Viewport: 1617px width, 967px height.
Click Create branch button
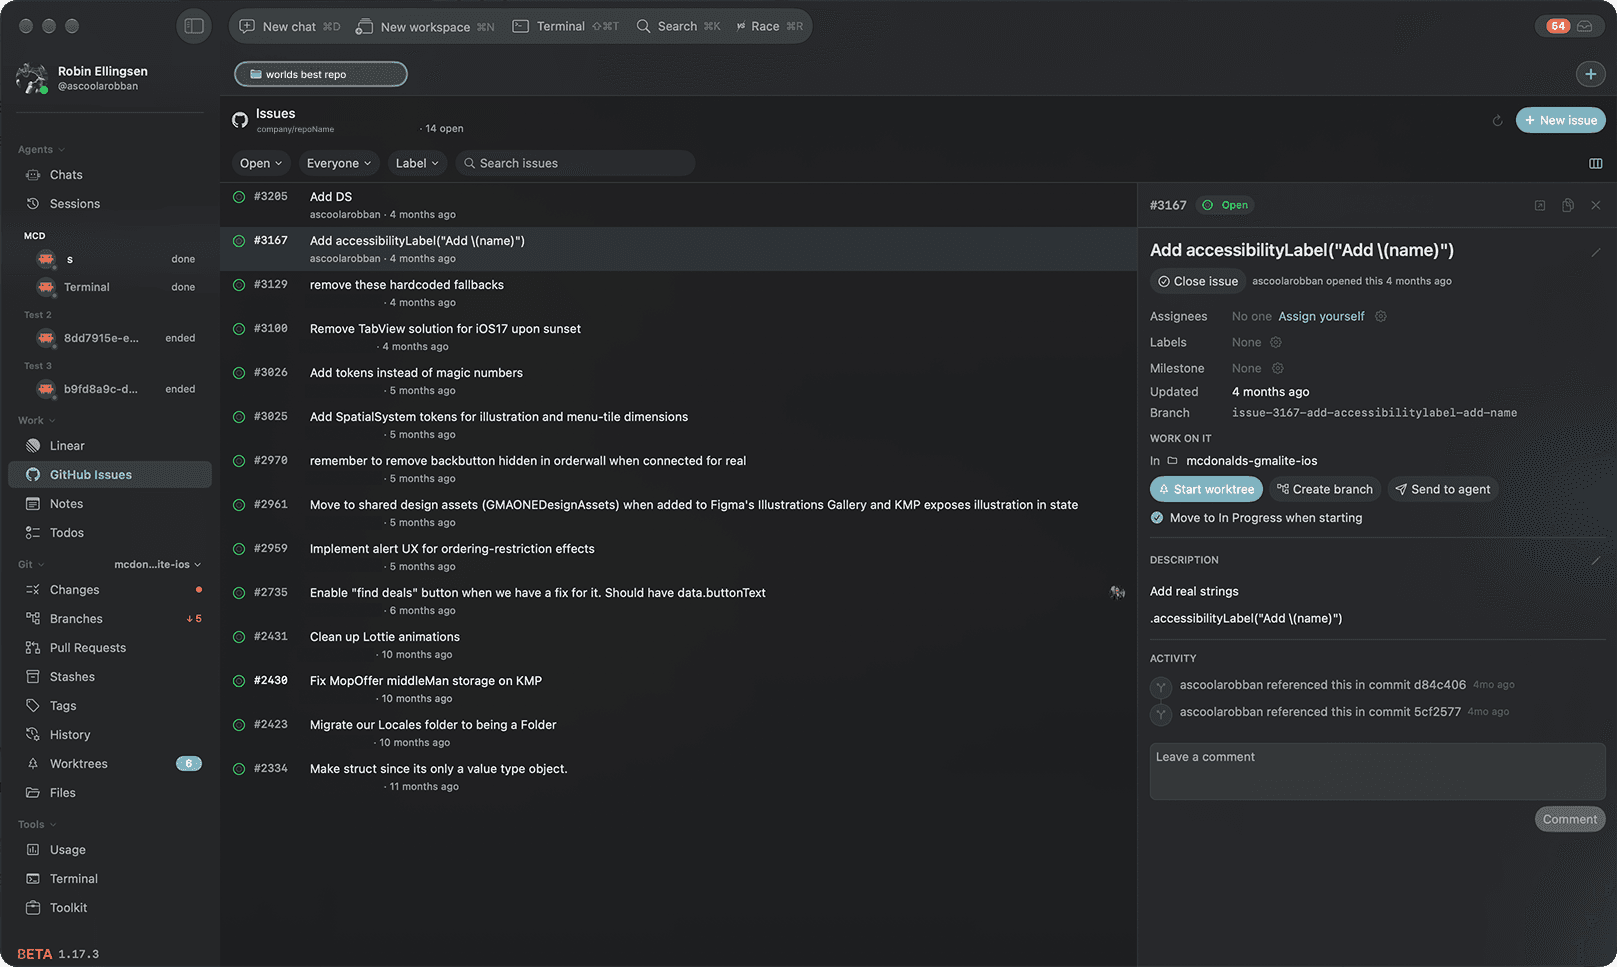(x=1325, y=489)
